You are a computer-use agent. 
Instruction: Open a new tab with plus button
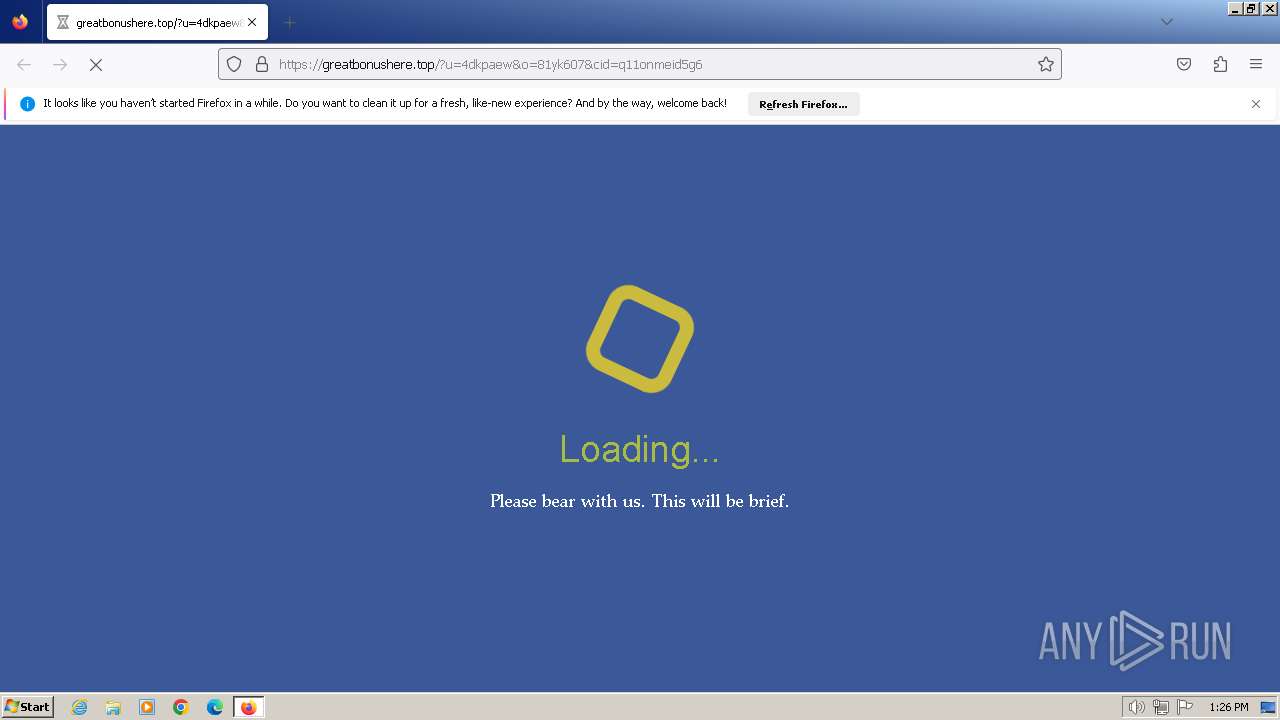(289, 22)
